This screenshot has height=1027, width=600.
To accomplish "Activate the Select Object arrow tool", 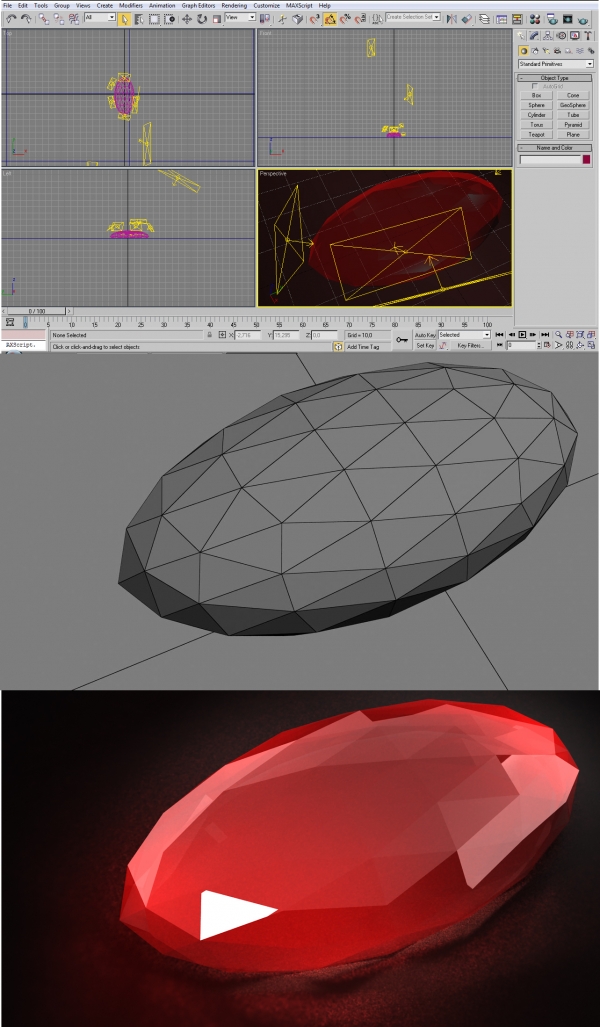I will (x=124, y=19).
